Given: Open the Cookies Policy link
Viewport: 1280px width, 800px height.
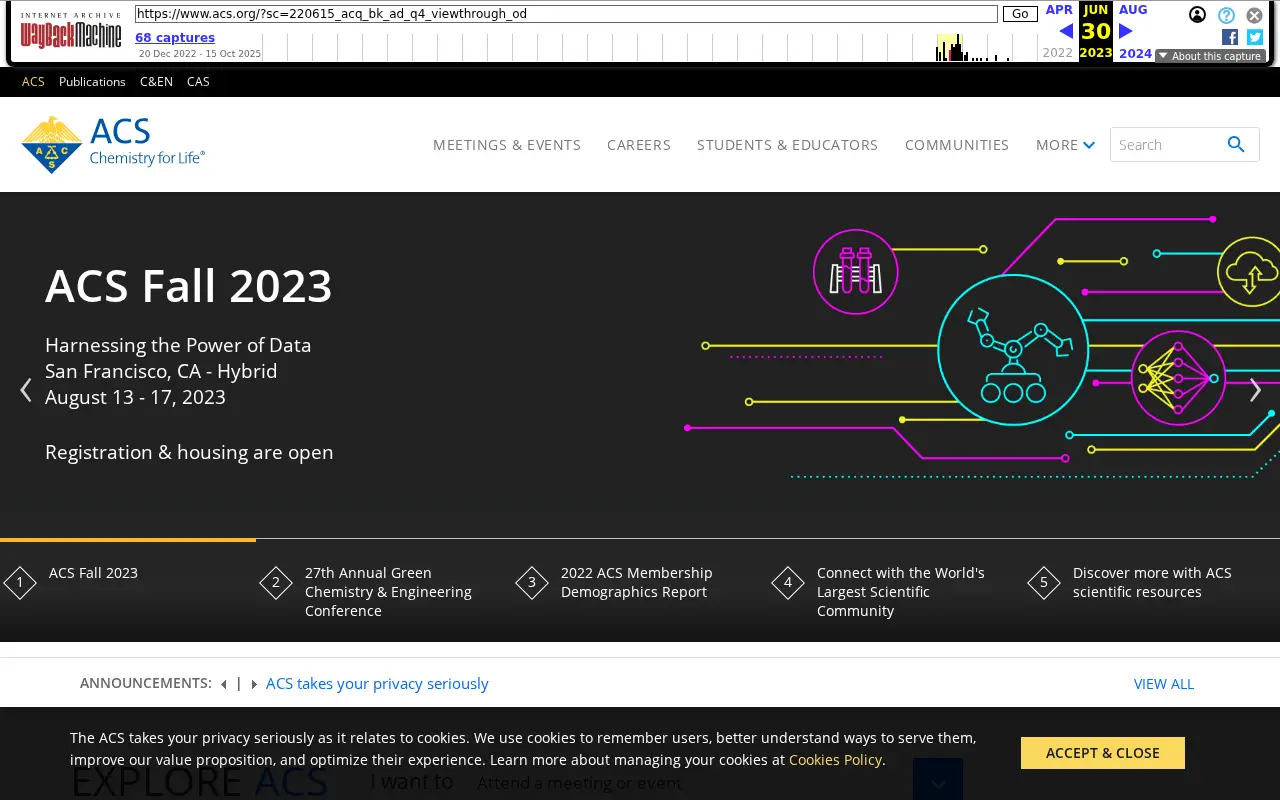Looking at the screenshot, I should click(835, 760).
